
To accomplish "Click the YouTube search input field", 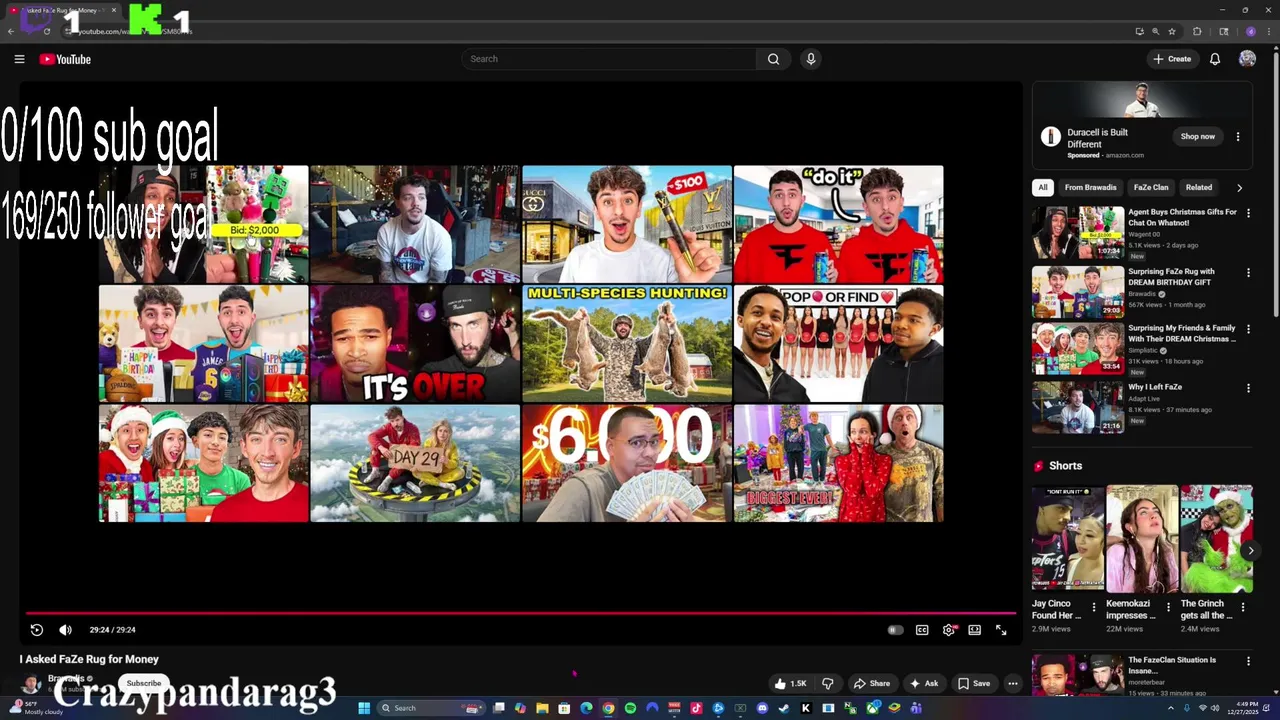I will (610, 59).
